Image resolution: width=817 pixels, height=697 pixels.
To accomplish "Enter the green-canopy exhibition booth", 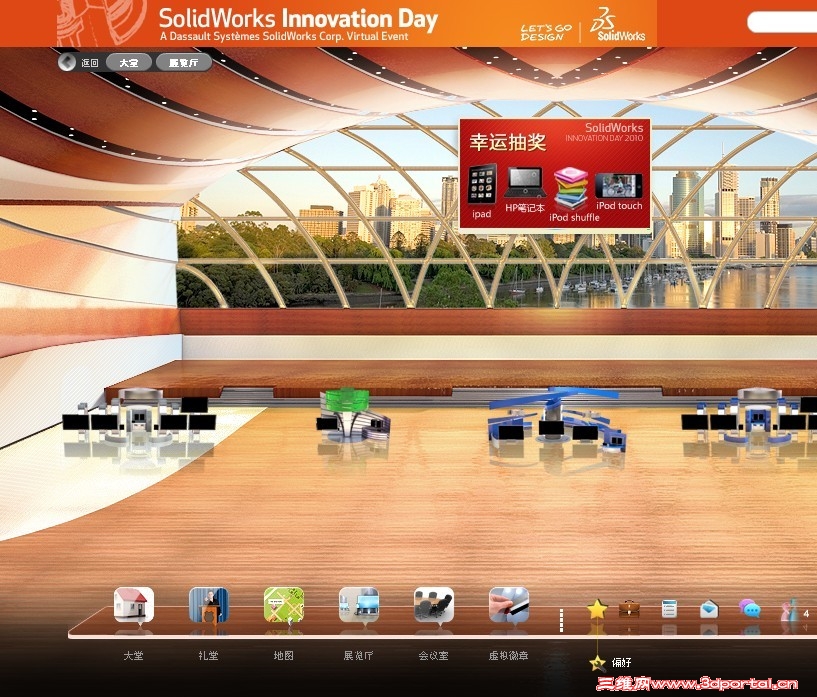I will pyautogui.click(x=352, y=416).
